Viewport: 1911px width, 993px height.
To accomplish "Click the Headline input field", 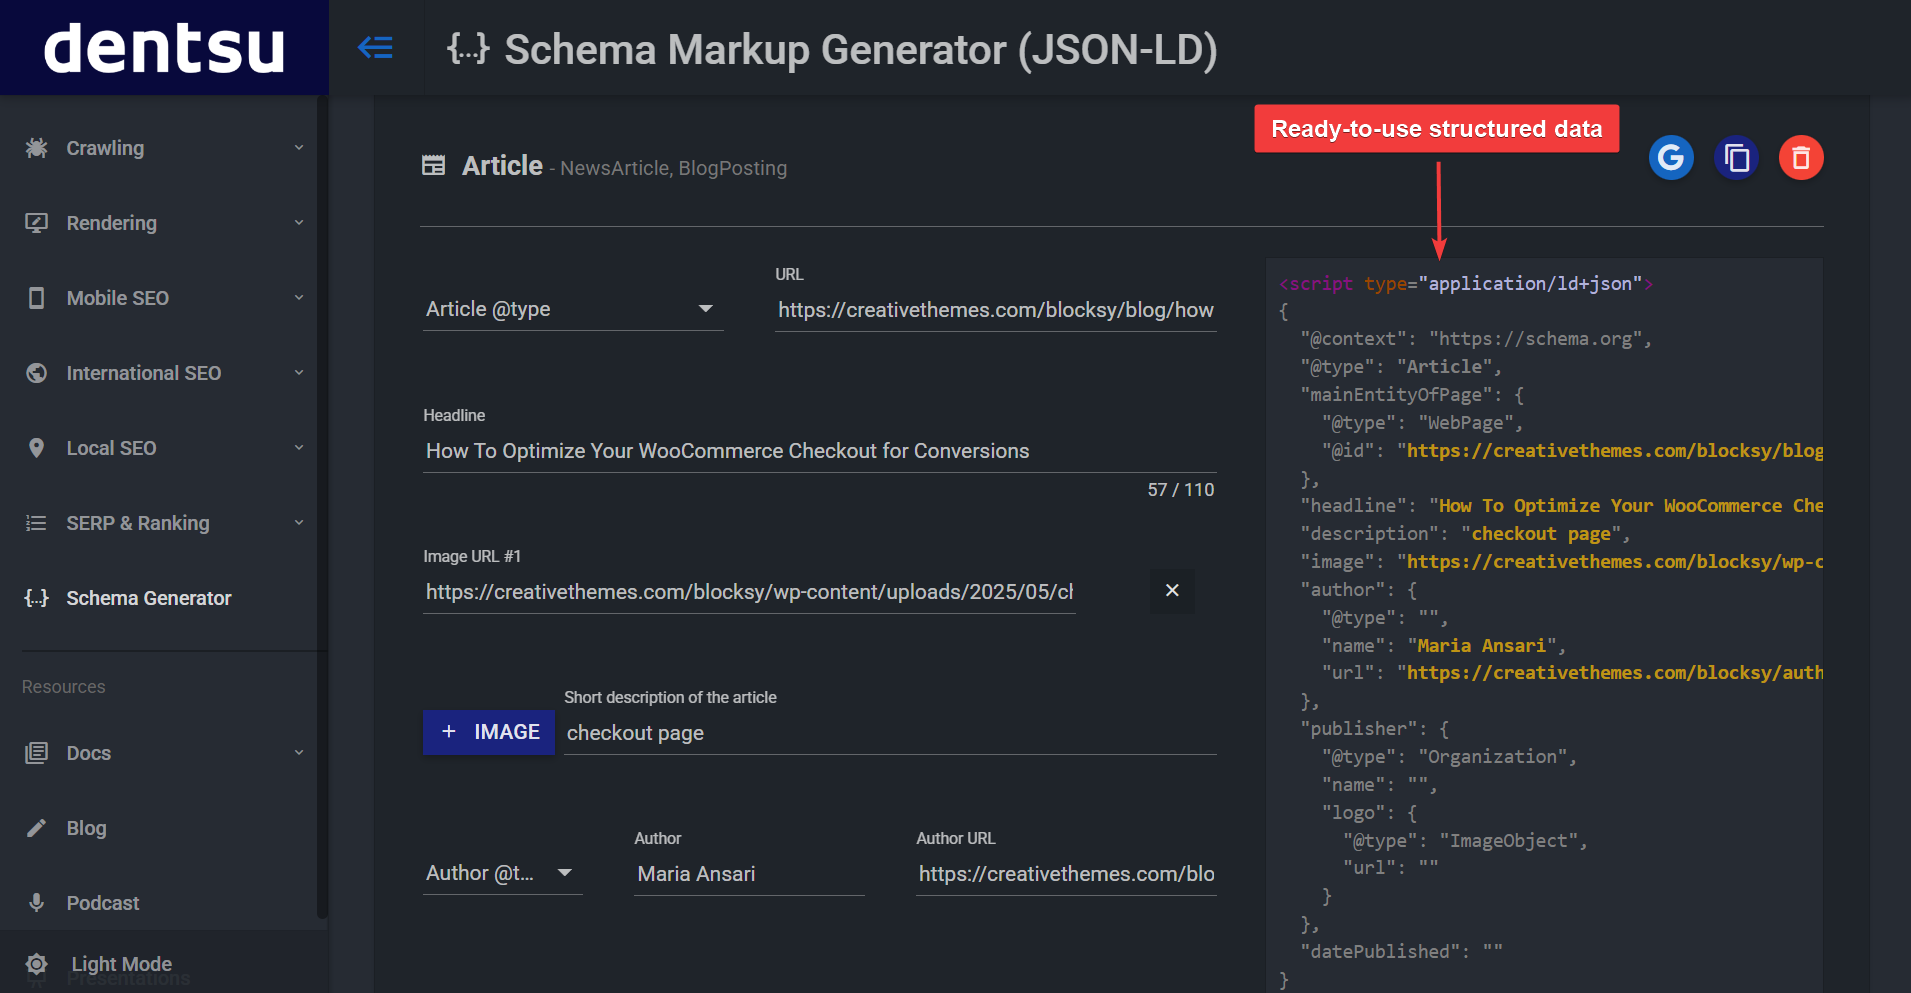I will click(x=820, y=451).
